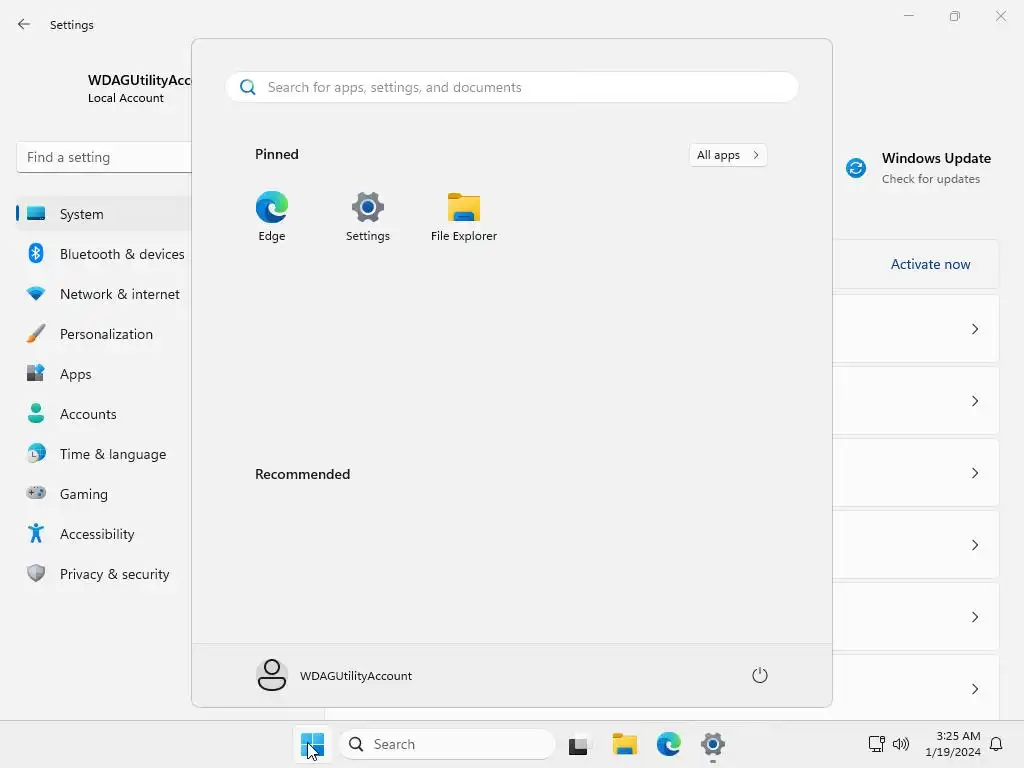
Task: Click the power icon in Start menu
Action: point(760,675)
